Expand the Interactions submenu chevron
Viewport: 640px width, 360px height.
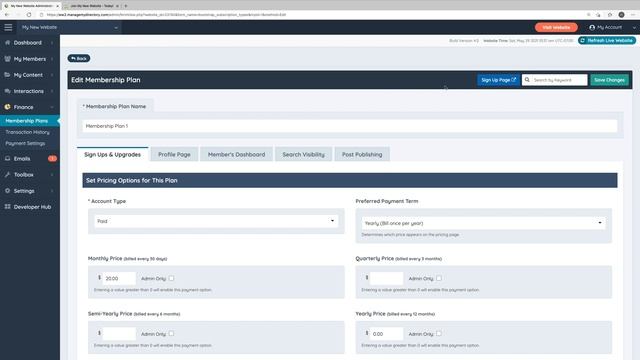[52, 91]
